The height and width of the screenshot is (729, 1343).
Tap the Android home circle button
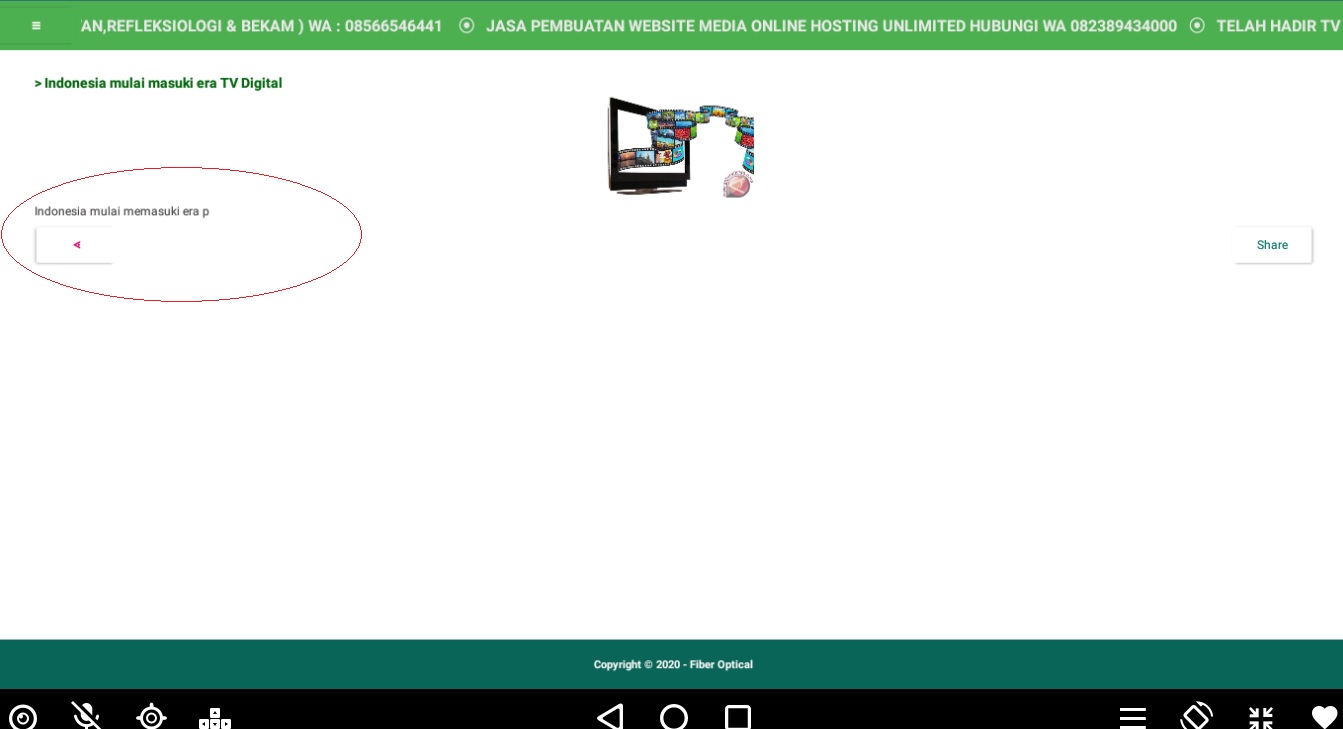point(674,717)
